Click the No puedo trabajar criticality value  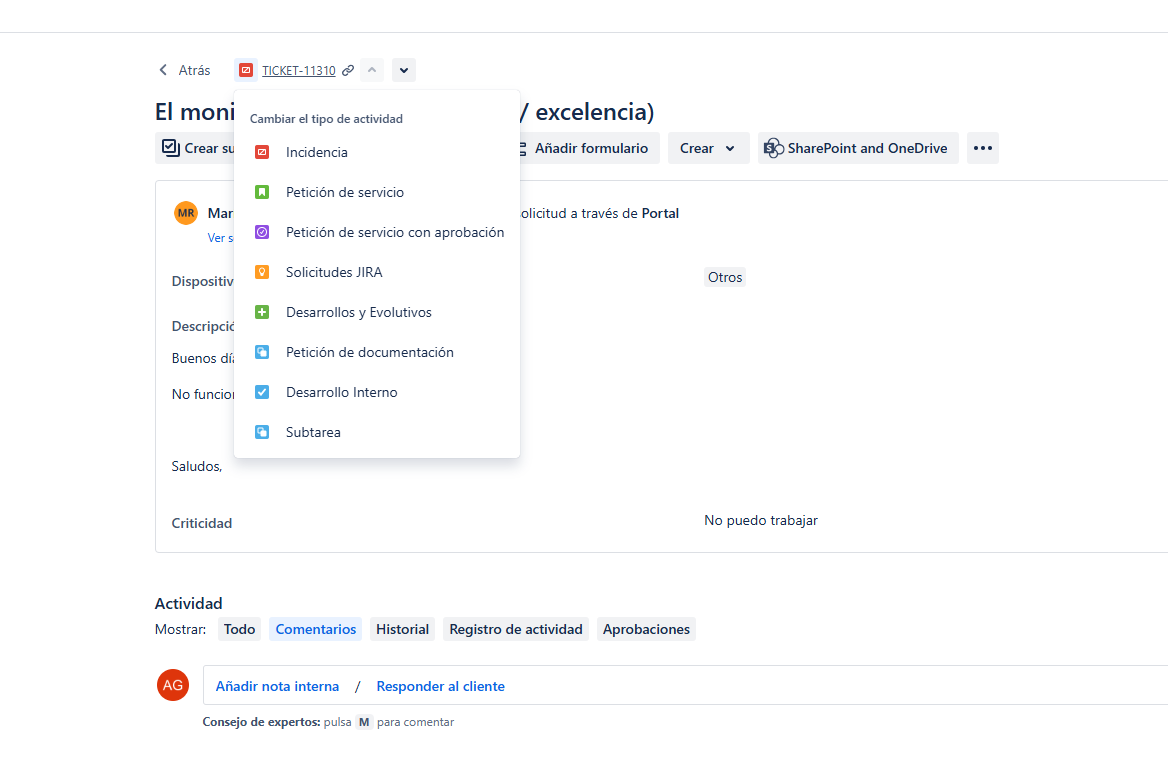point(761,520)
